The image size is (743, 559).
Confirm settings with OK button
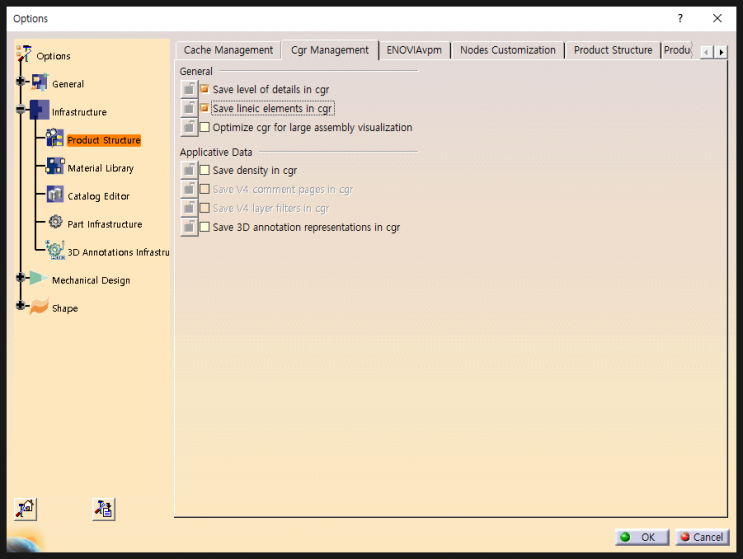click(642, 537)
